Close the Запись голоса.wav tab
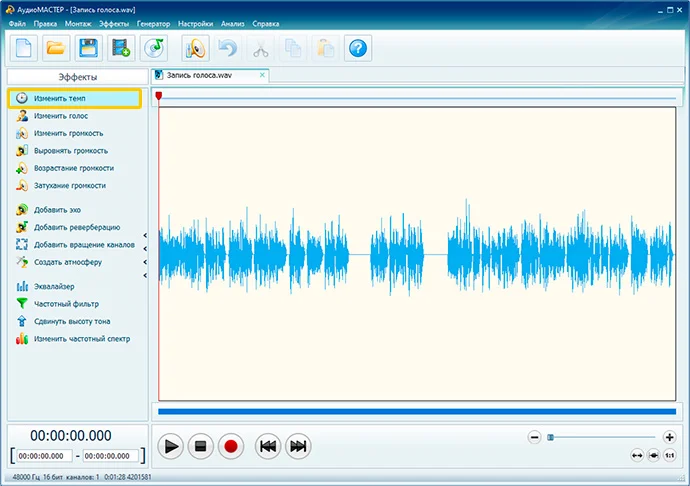Screen dimensions: 690x486 [x=262, y=75]
